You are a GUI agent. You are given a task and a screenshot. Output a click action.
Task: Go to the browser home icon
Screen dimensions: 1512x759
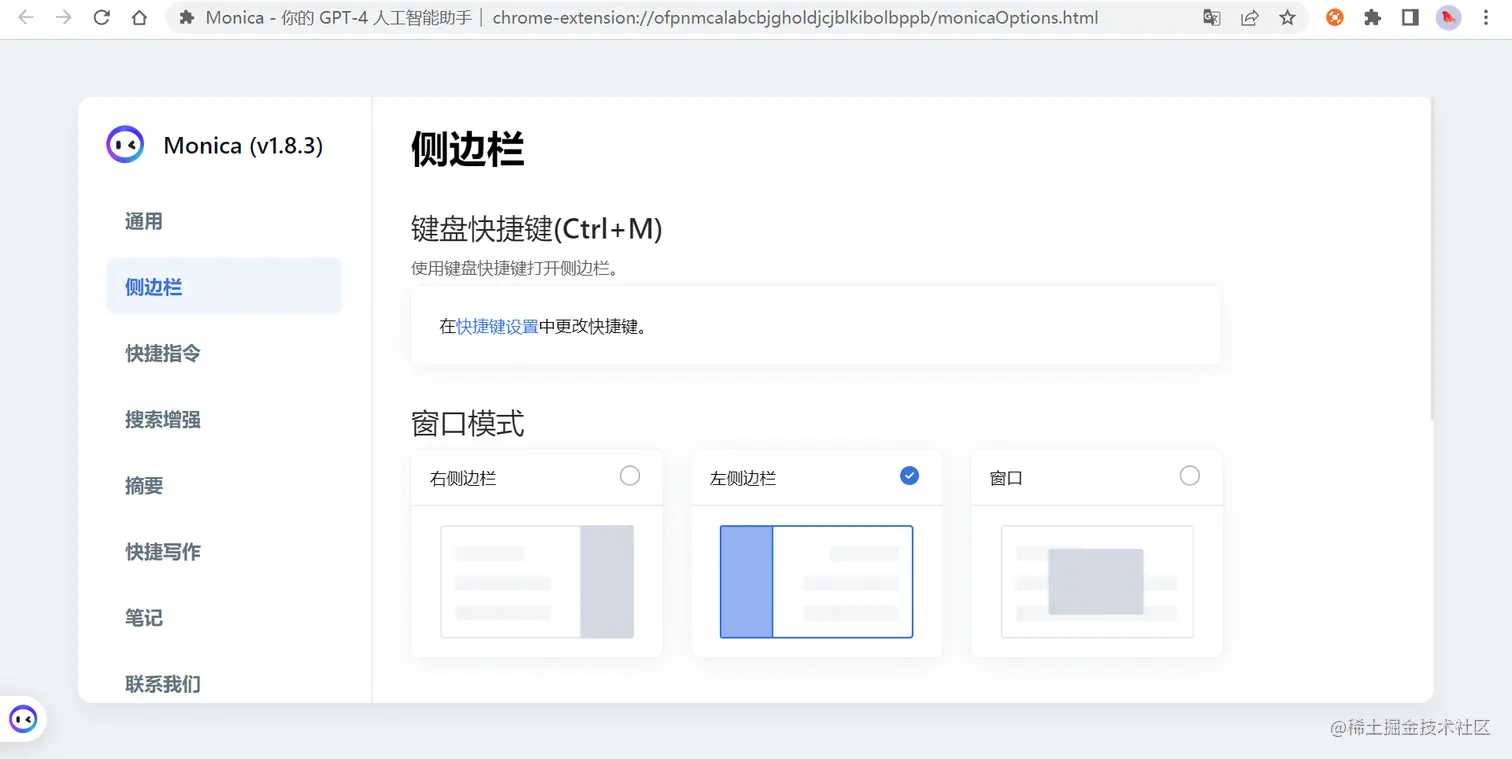click(x=140, y=18)
